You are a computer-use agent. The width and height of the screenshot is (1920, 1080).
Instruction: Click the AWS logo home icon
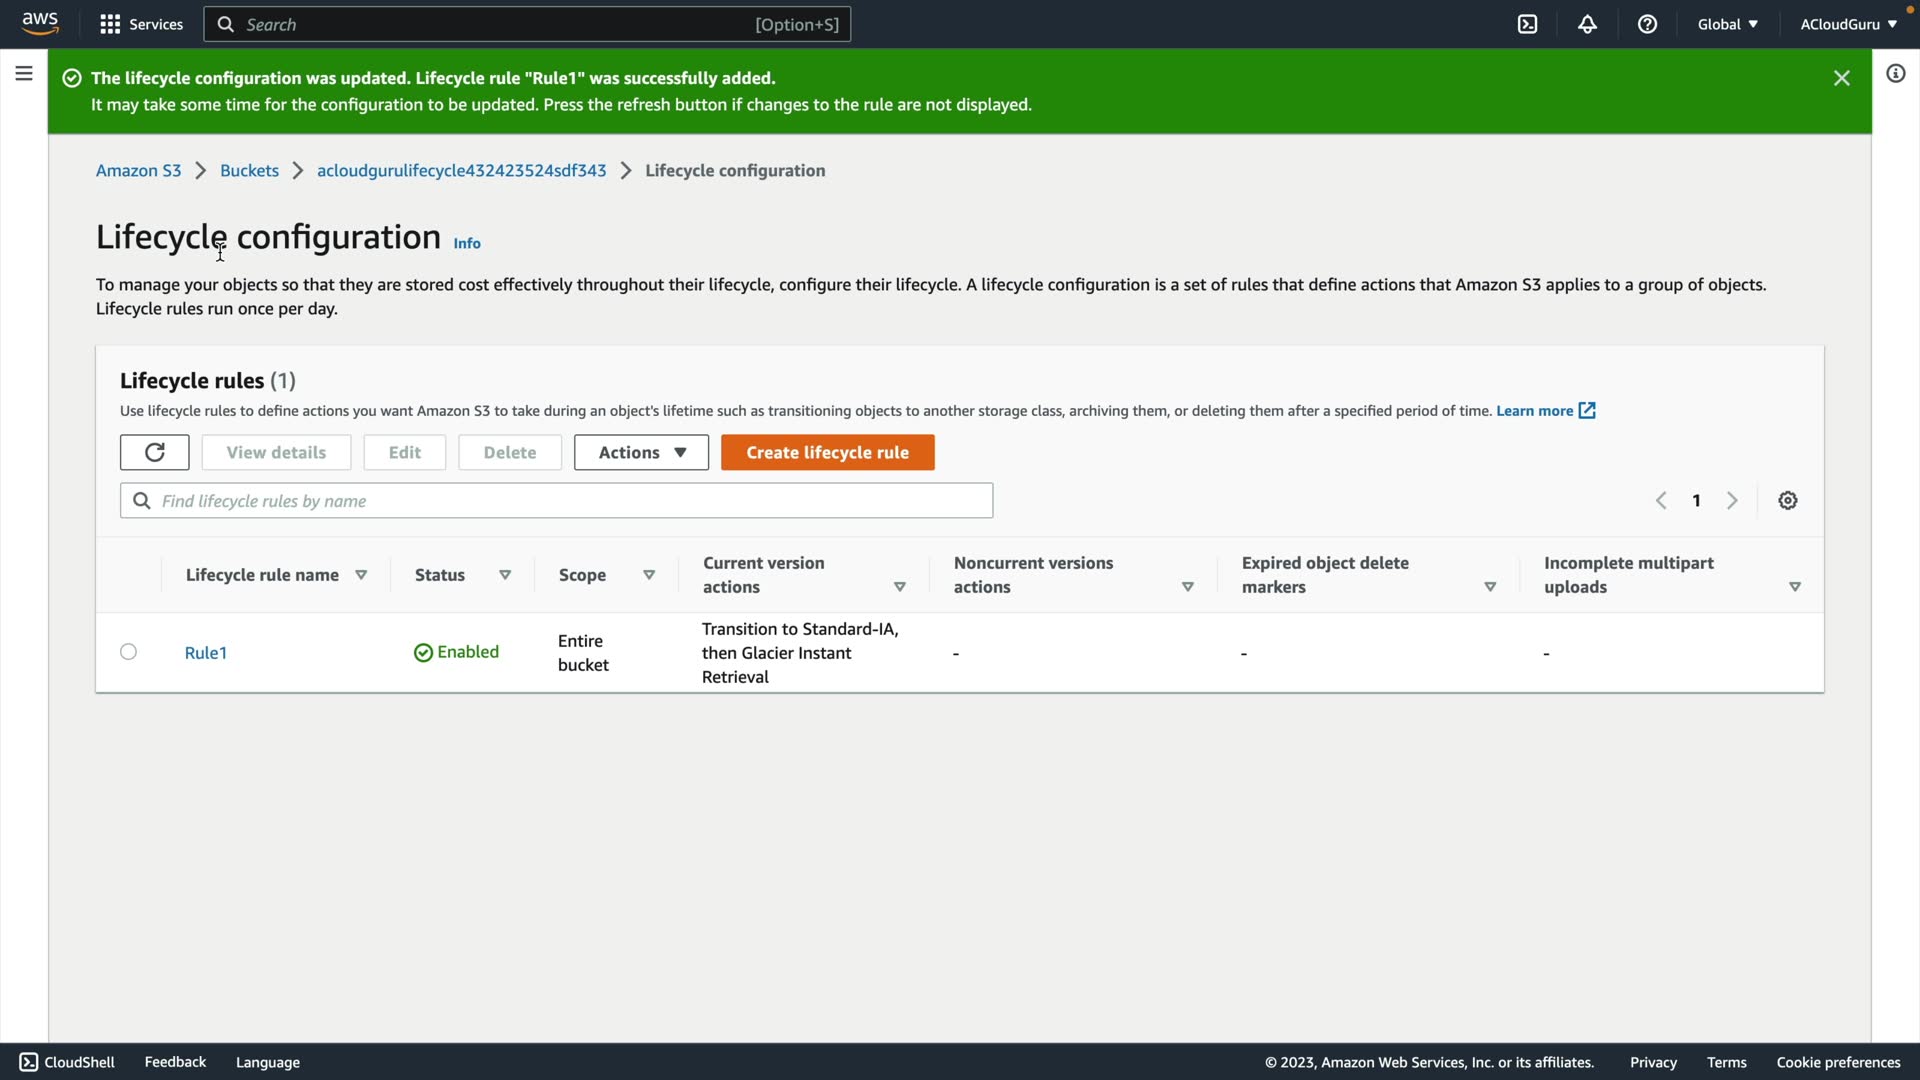click(40, 23)
